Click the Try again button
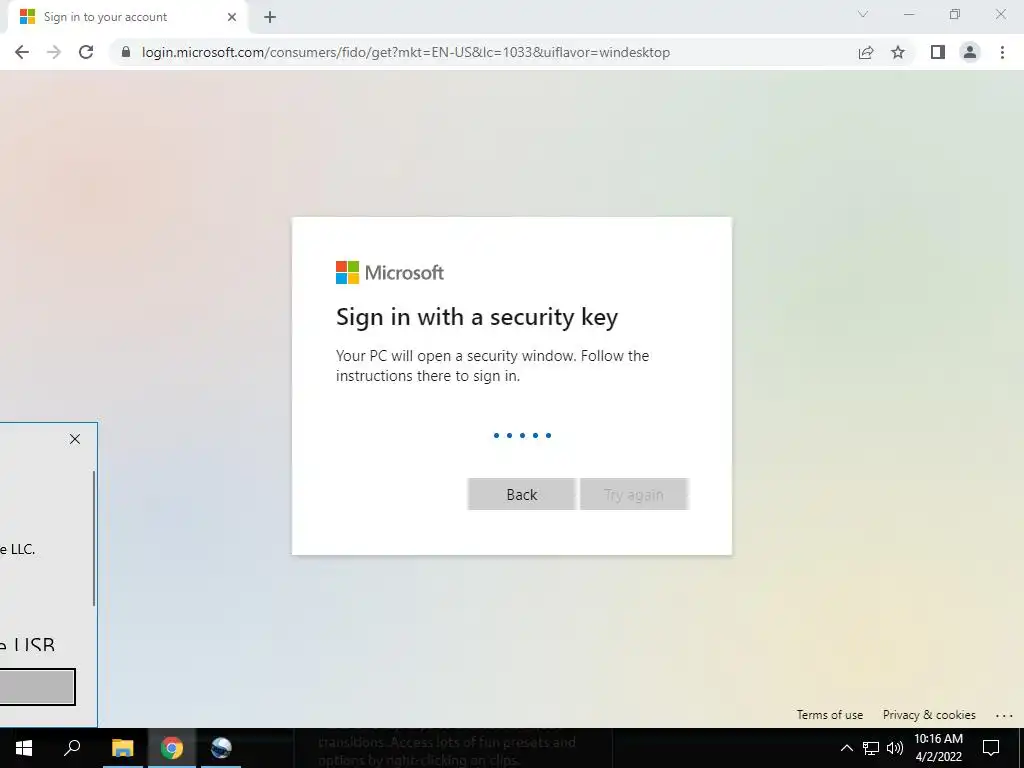 coord(634,494)
